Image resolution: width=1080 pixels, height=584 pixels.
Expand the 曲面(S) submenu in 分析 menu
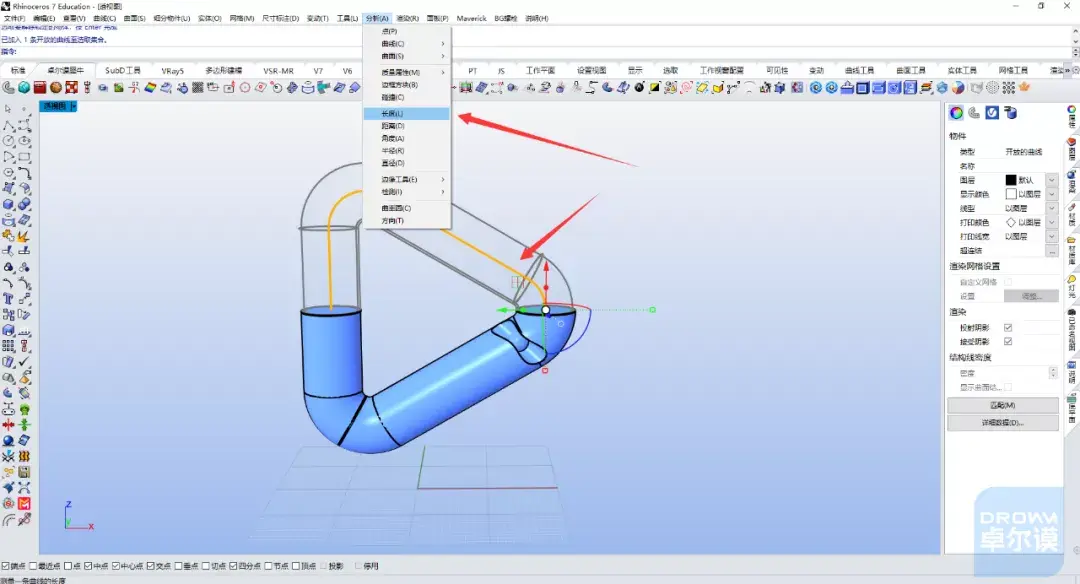pyautogui.click(x=406, y=56)
